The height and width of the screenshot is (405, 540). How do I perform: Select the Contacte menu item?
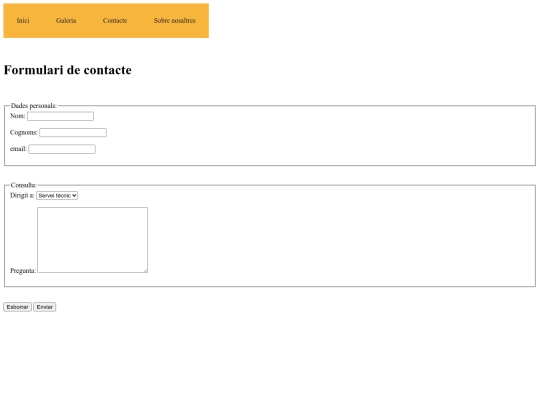pyautogui.click(x=115, y=21)
